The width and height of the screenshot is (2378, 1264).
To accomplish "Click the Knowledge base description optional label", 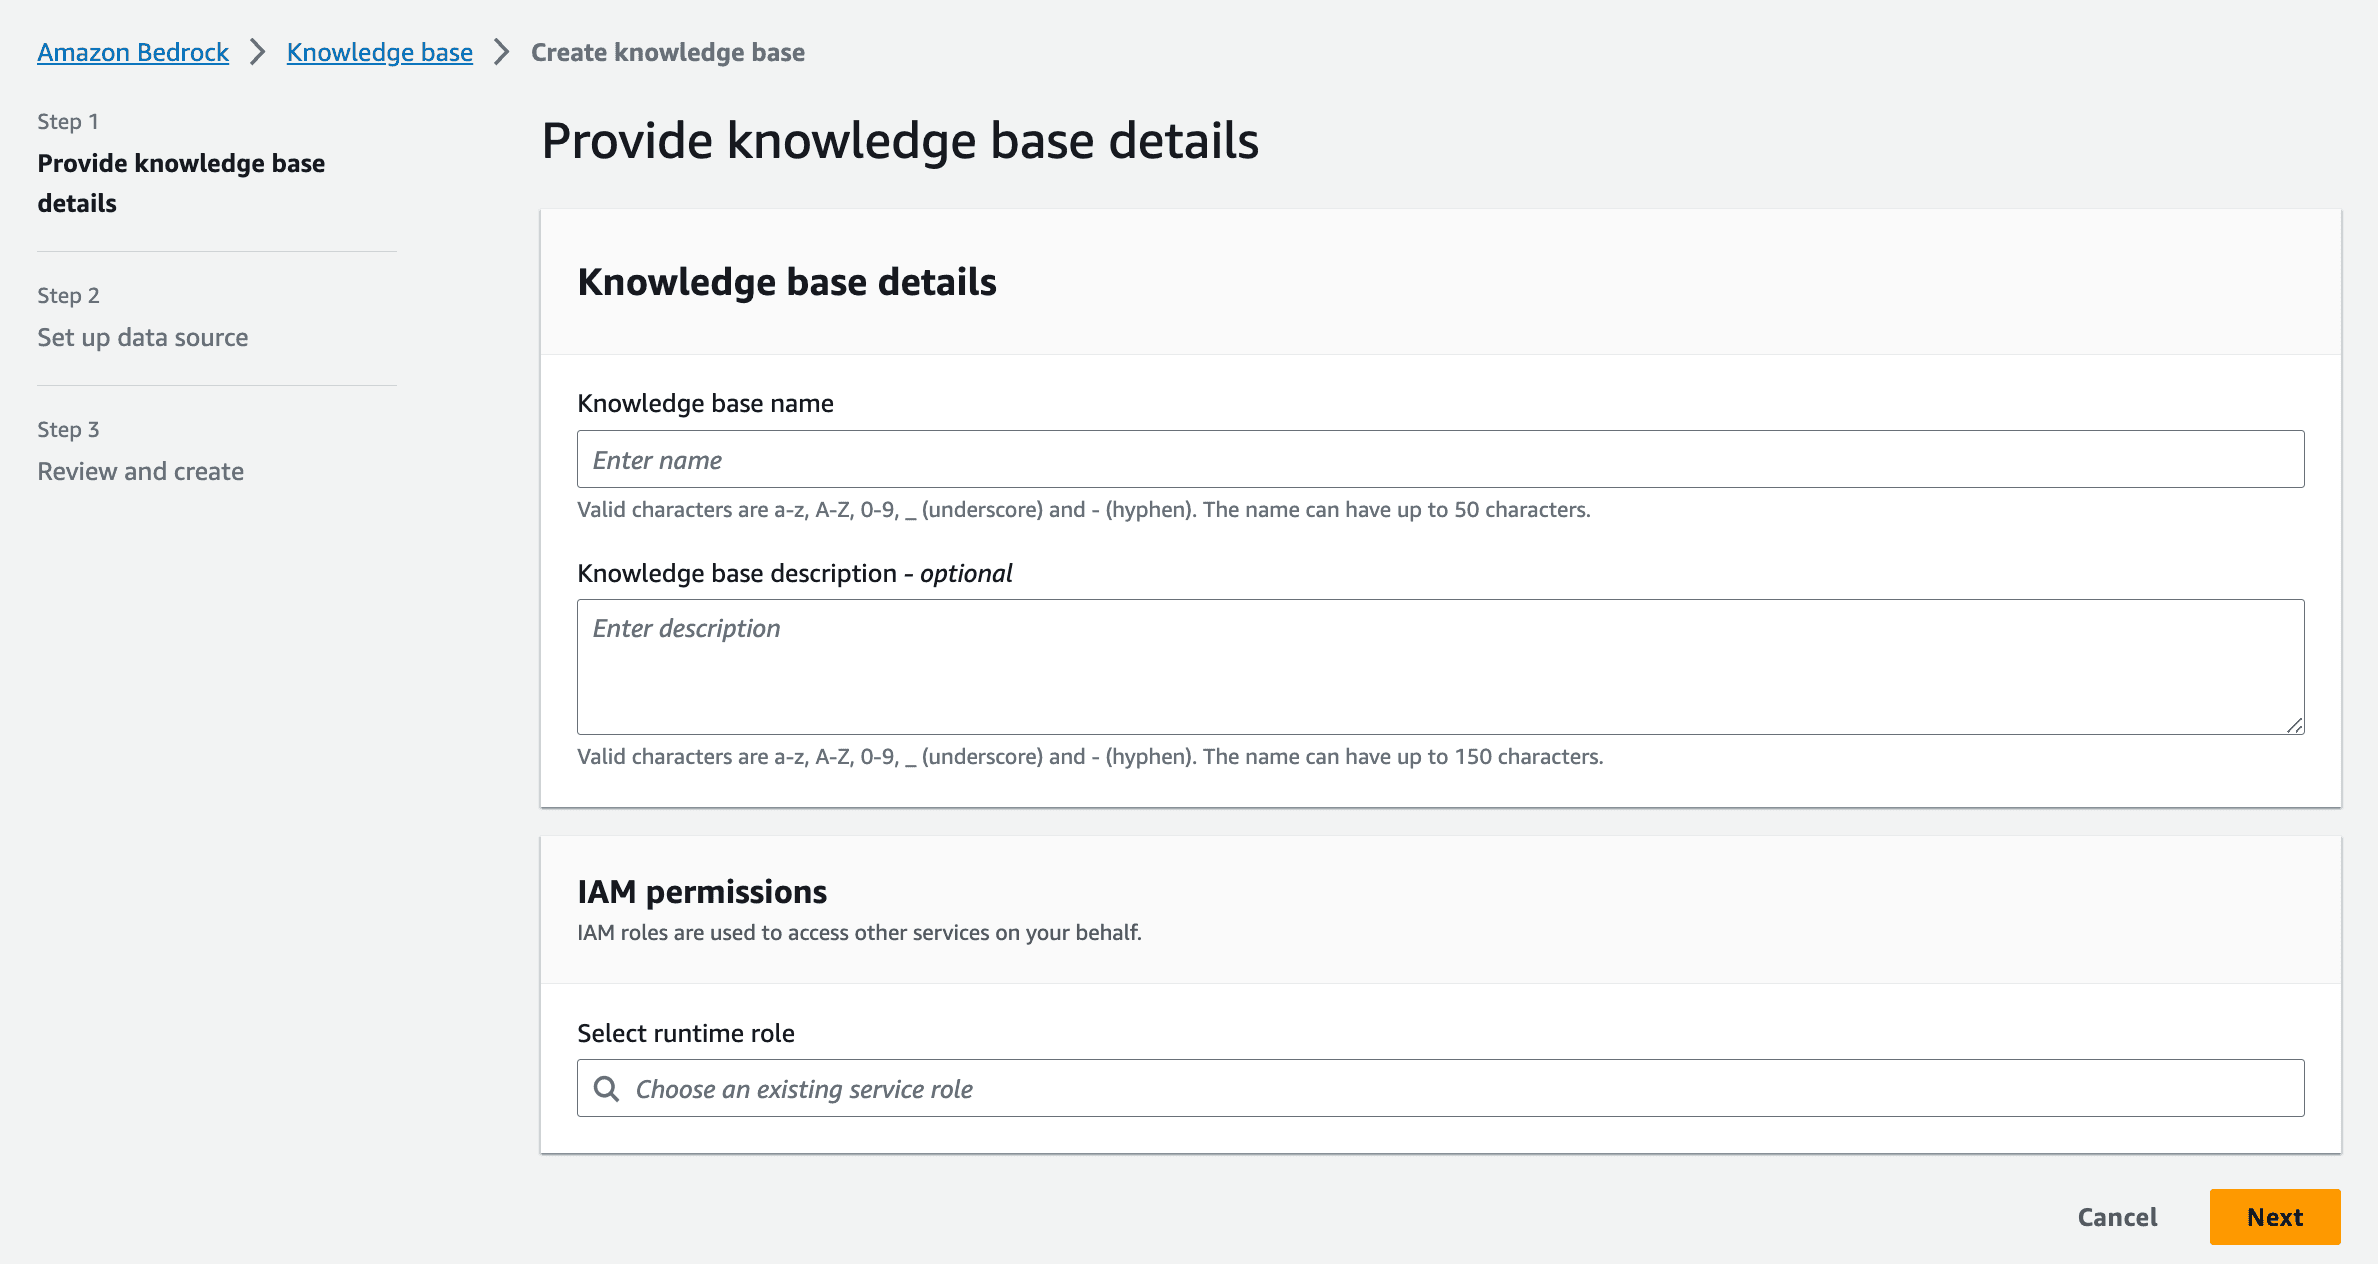I will coord(794,572).
